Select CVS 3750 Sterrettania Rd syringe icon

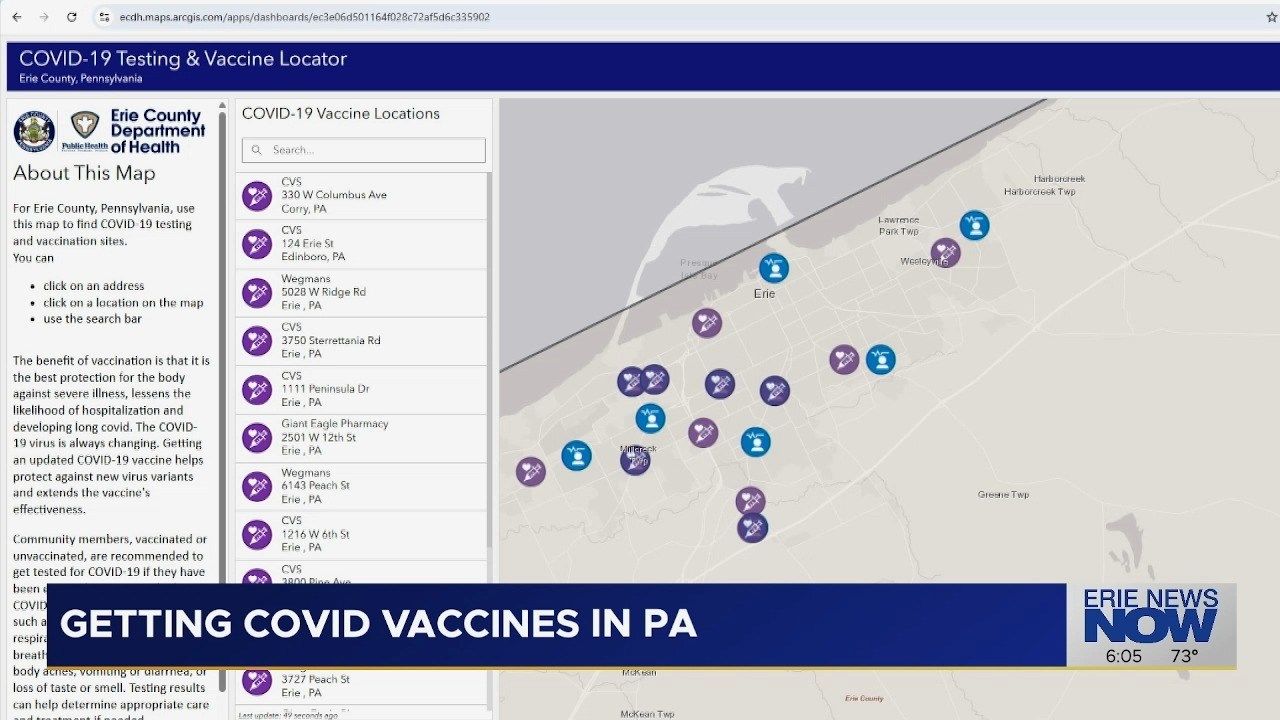coord(257,341)
